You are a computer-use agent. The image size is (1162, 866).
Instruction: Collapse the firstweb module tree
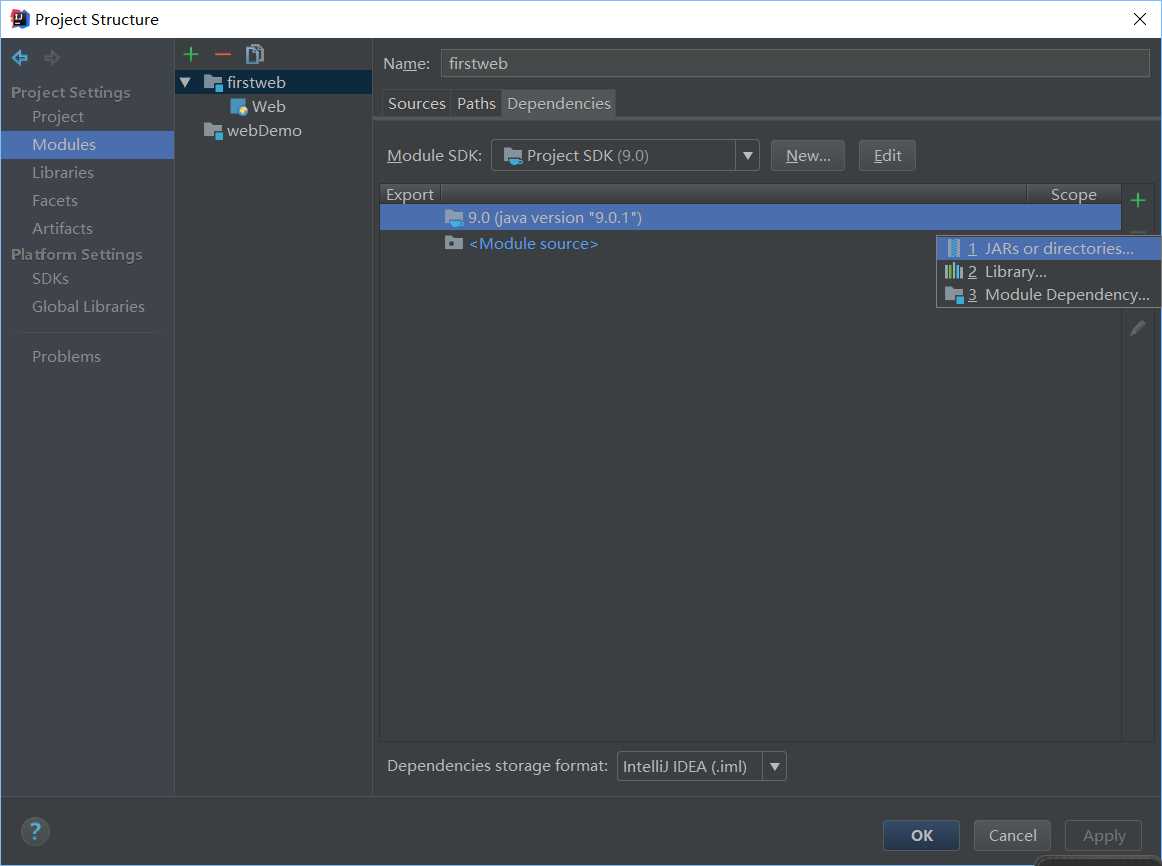(185, 82)
